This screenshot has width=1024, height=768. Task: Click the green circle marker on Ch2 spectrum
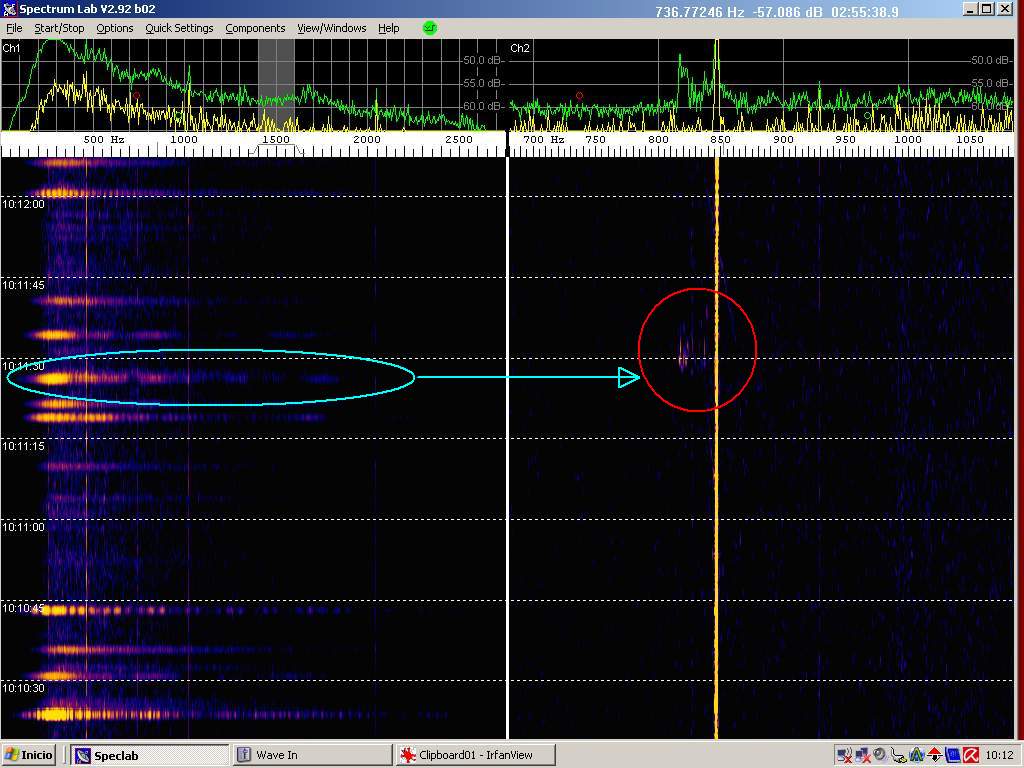(x=867, y=115)
